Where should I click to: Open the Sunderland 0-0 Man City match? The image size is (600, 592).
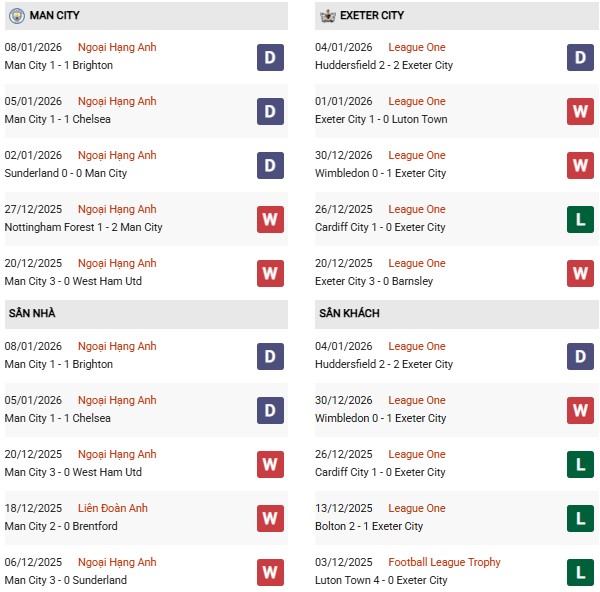click(x=66, y=173)
